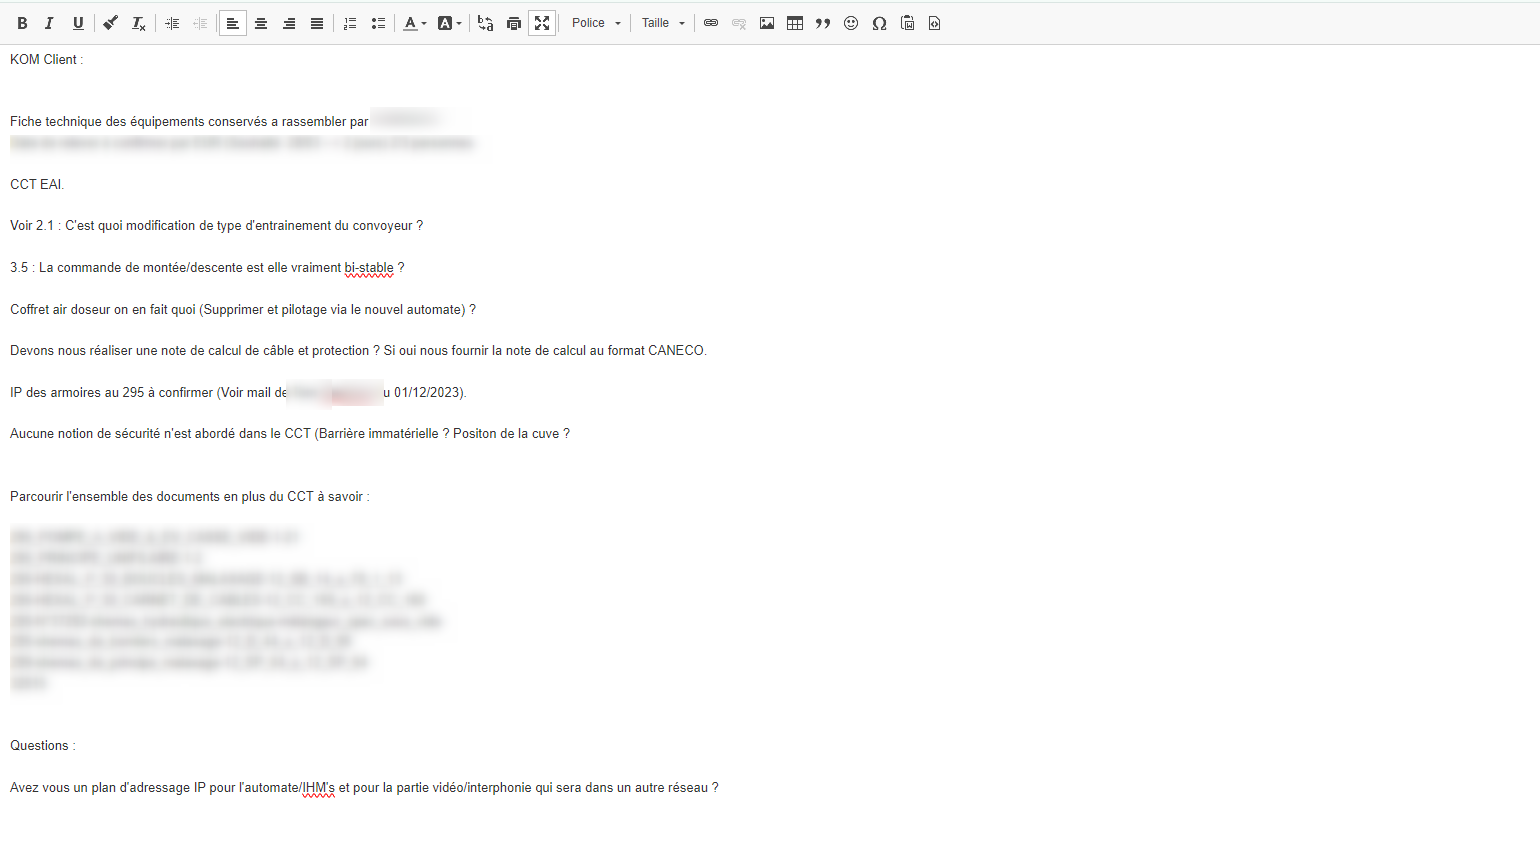The height and width of the screenshot is (847, 1540).
Task: Click the unlink icon
Action: coord(739,23)
